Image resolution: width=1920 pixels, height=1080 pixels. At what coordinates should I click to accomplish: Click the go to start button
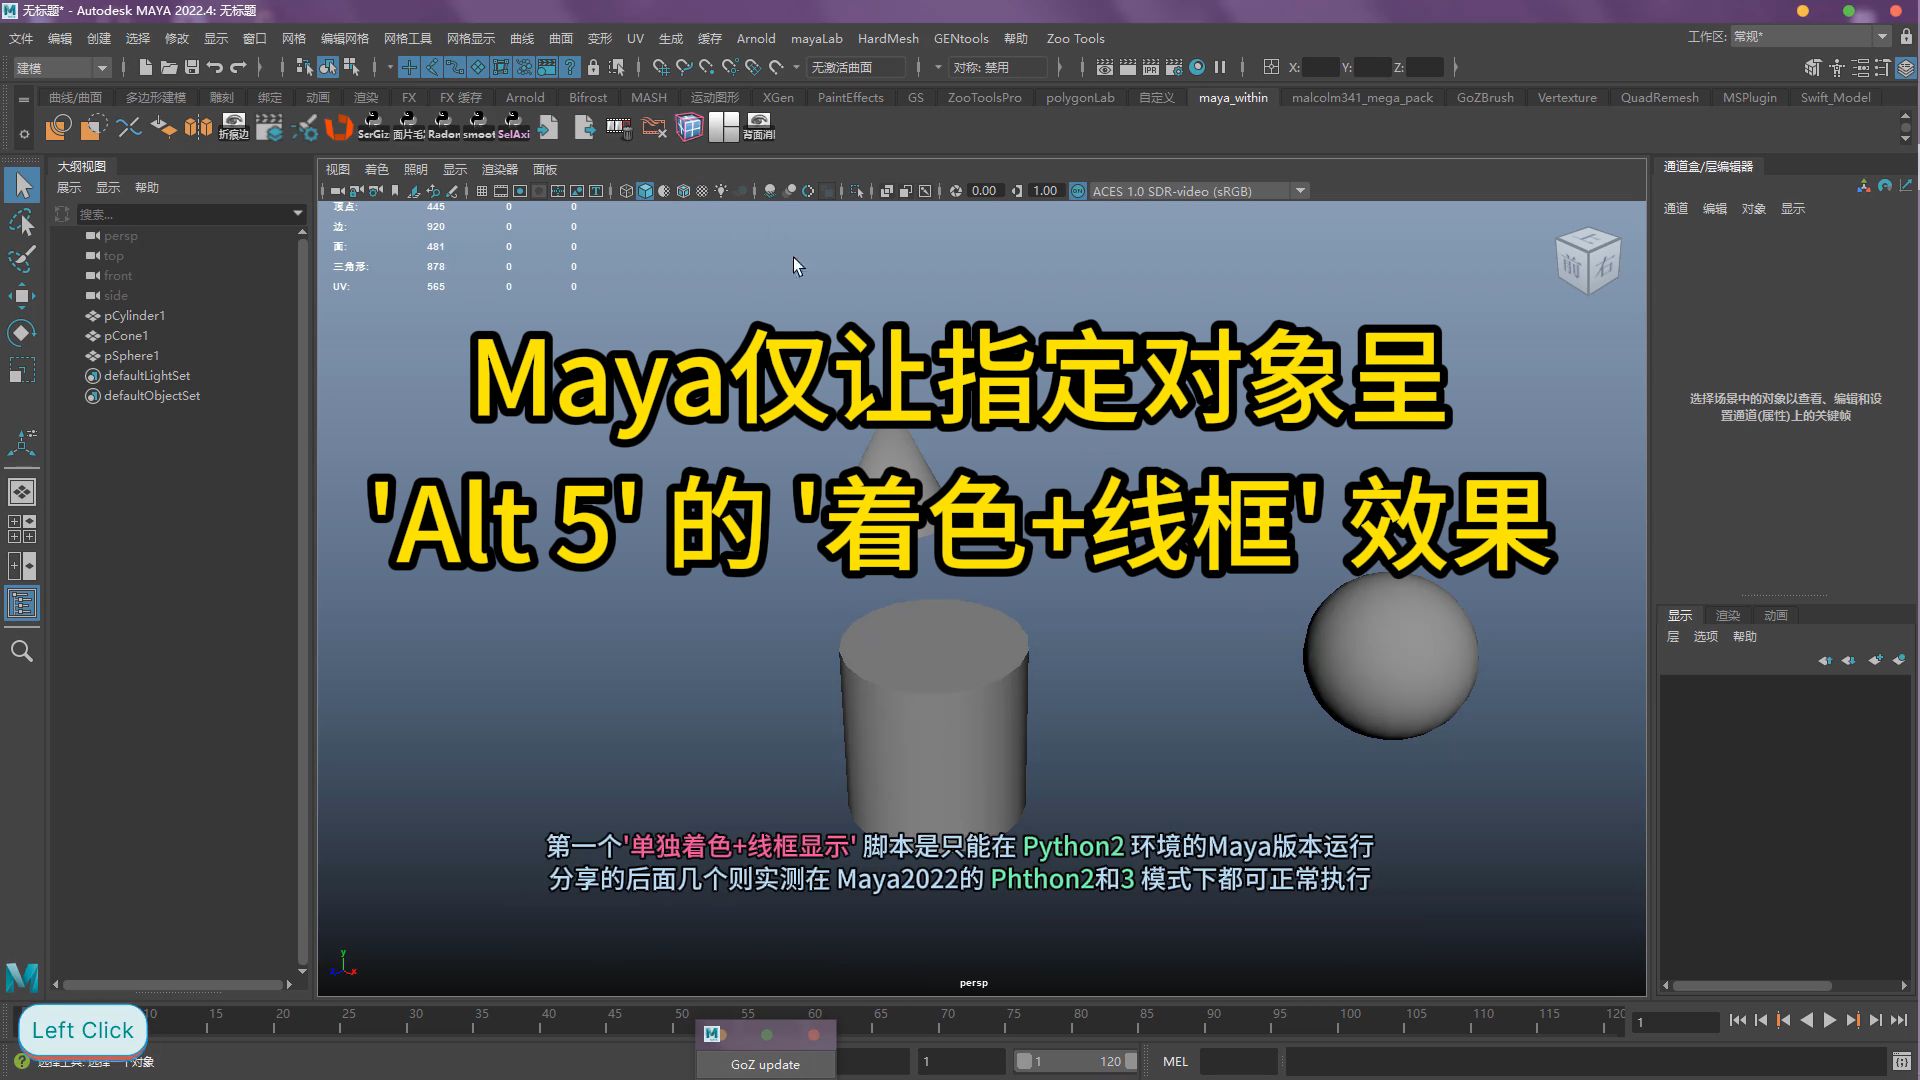[1737, 1020]
